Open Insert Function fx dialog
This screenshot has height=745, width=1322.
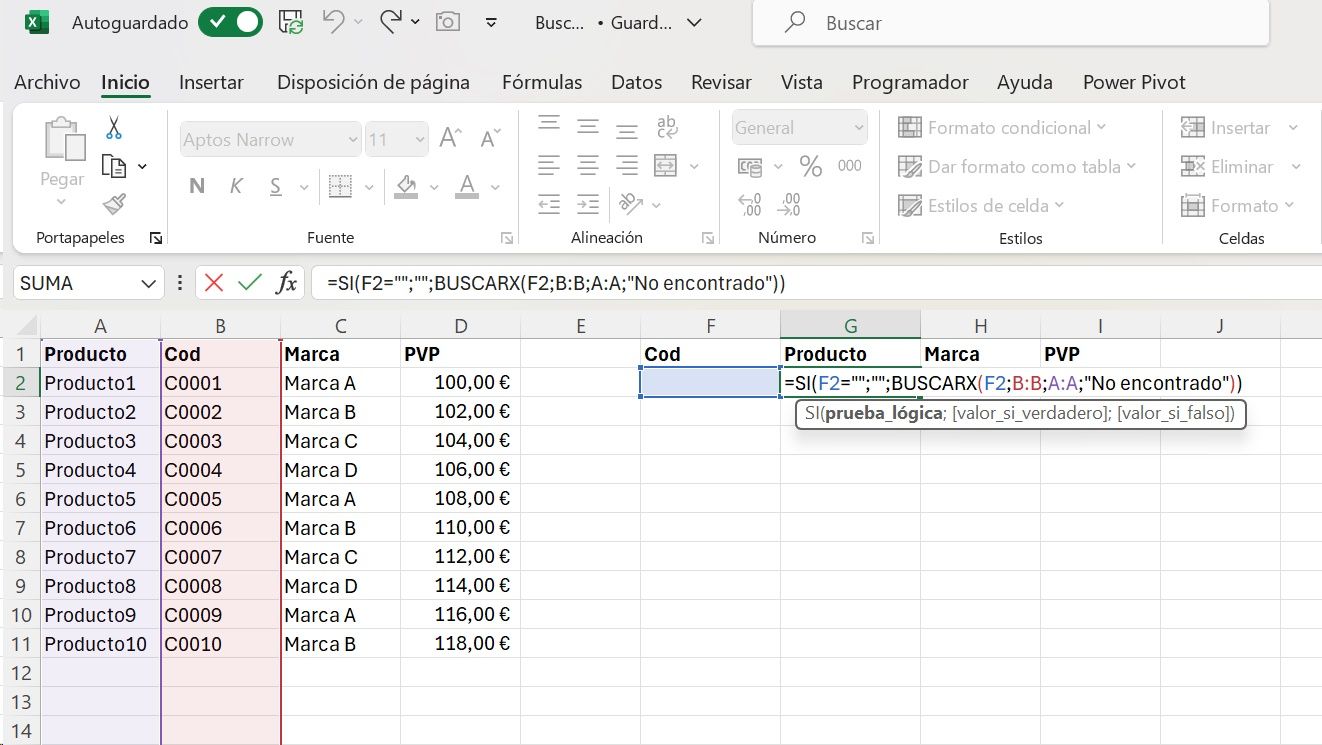click(x=286, y=283)
